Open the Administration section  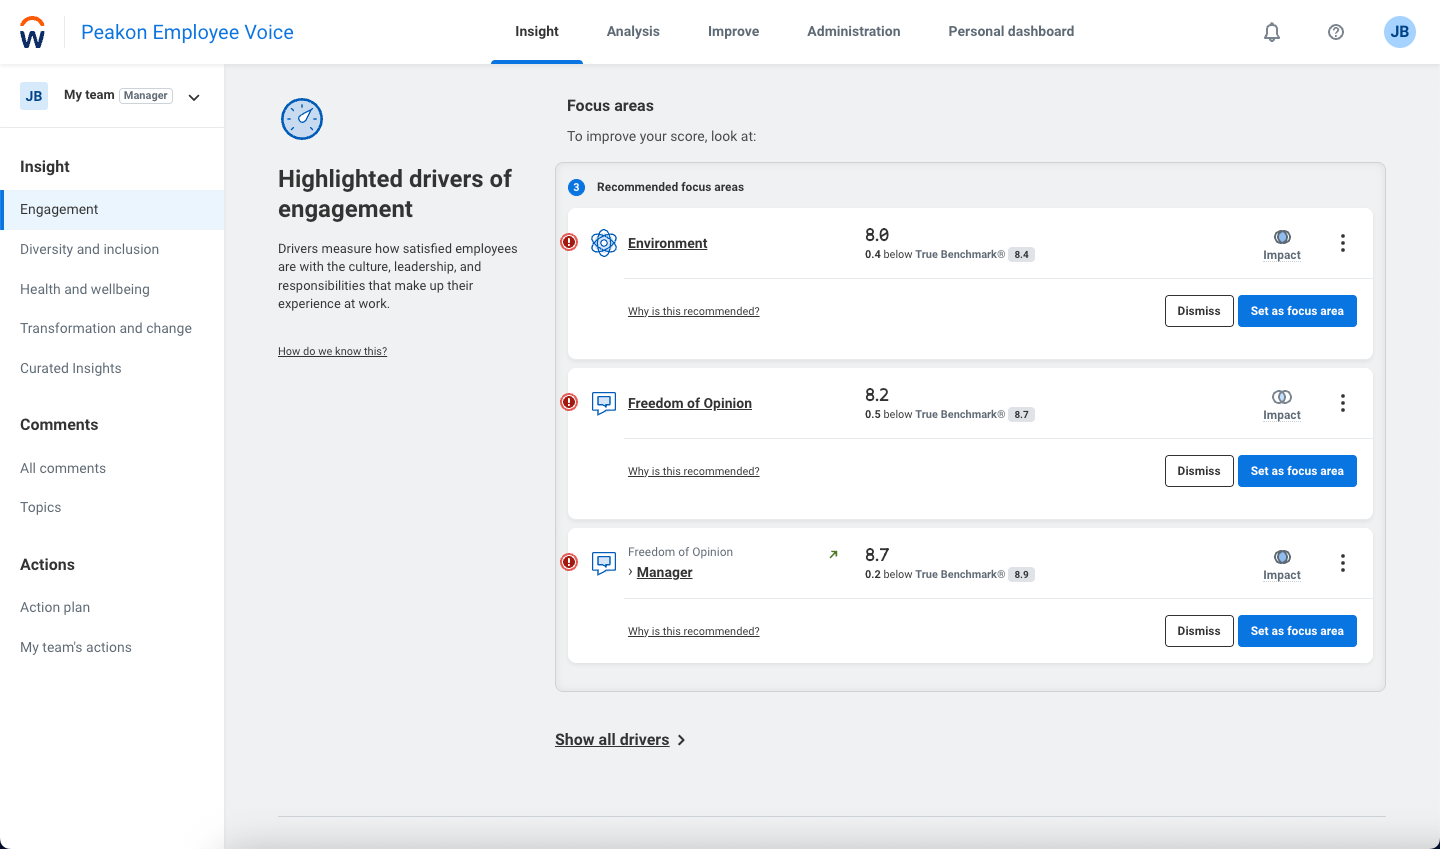[853, 31]
